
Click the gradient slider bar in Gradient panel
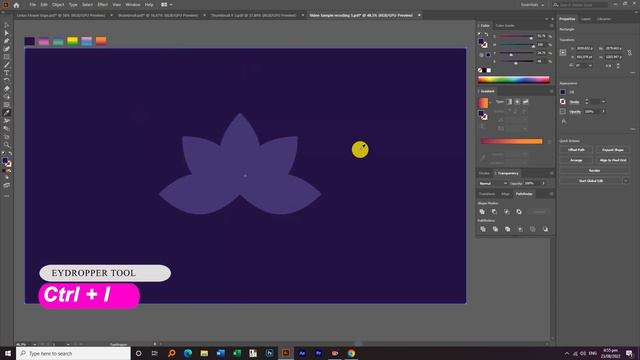tap(511, 141)
